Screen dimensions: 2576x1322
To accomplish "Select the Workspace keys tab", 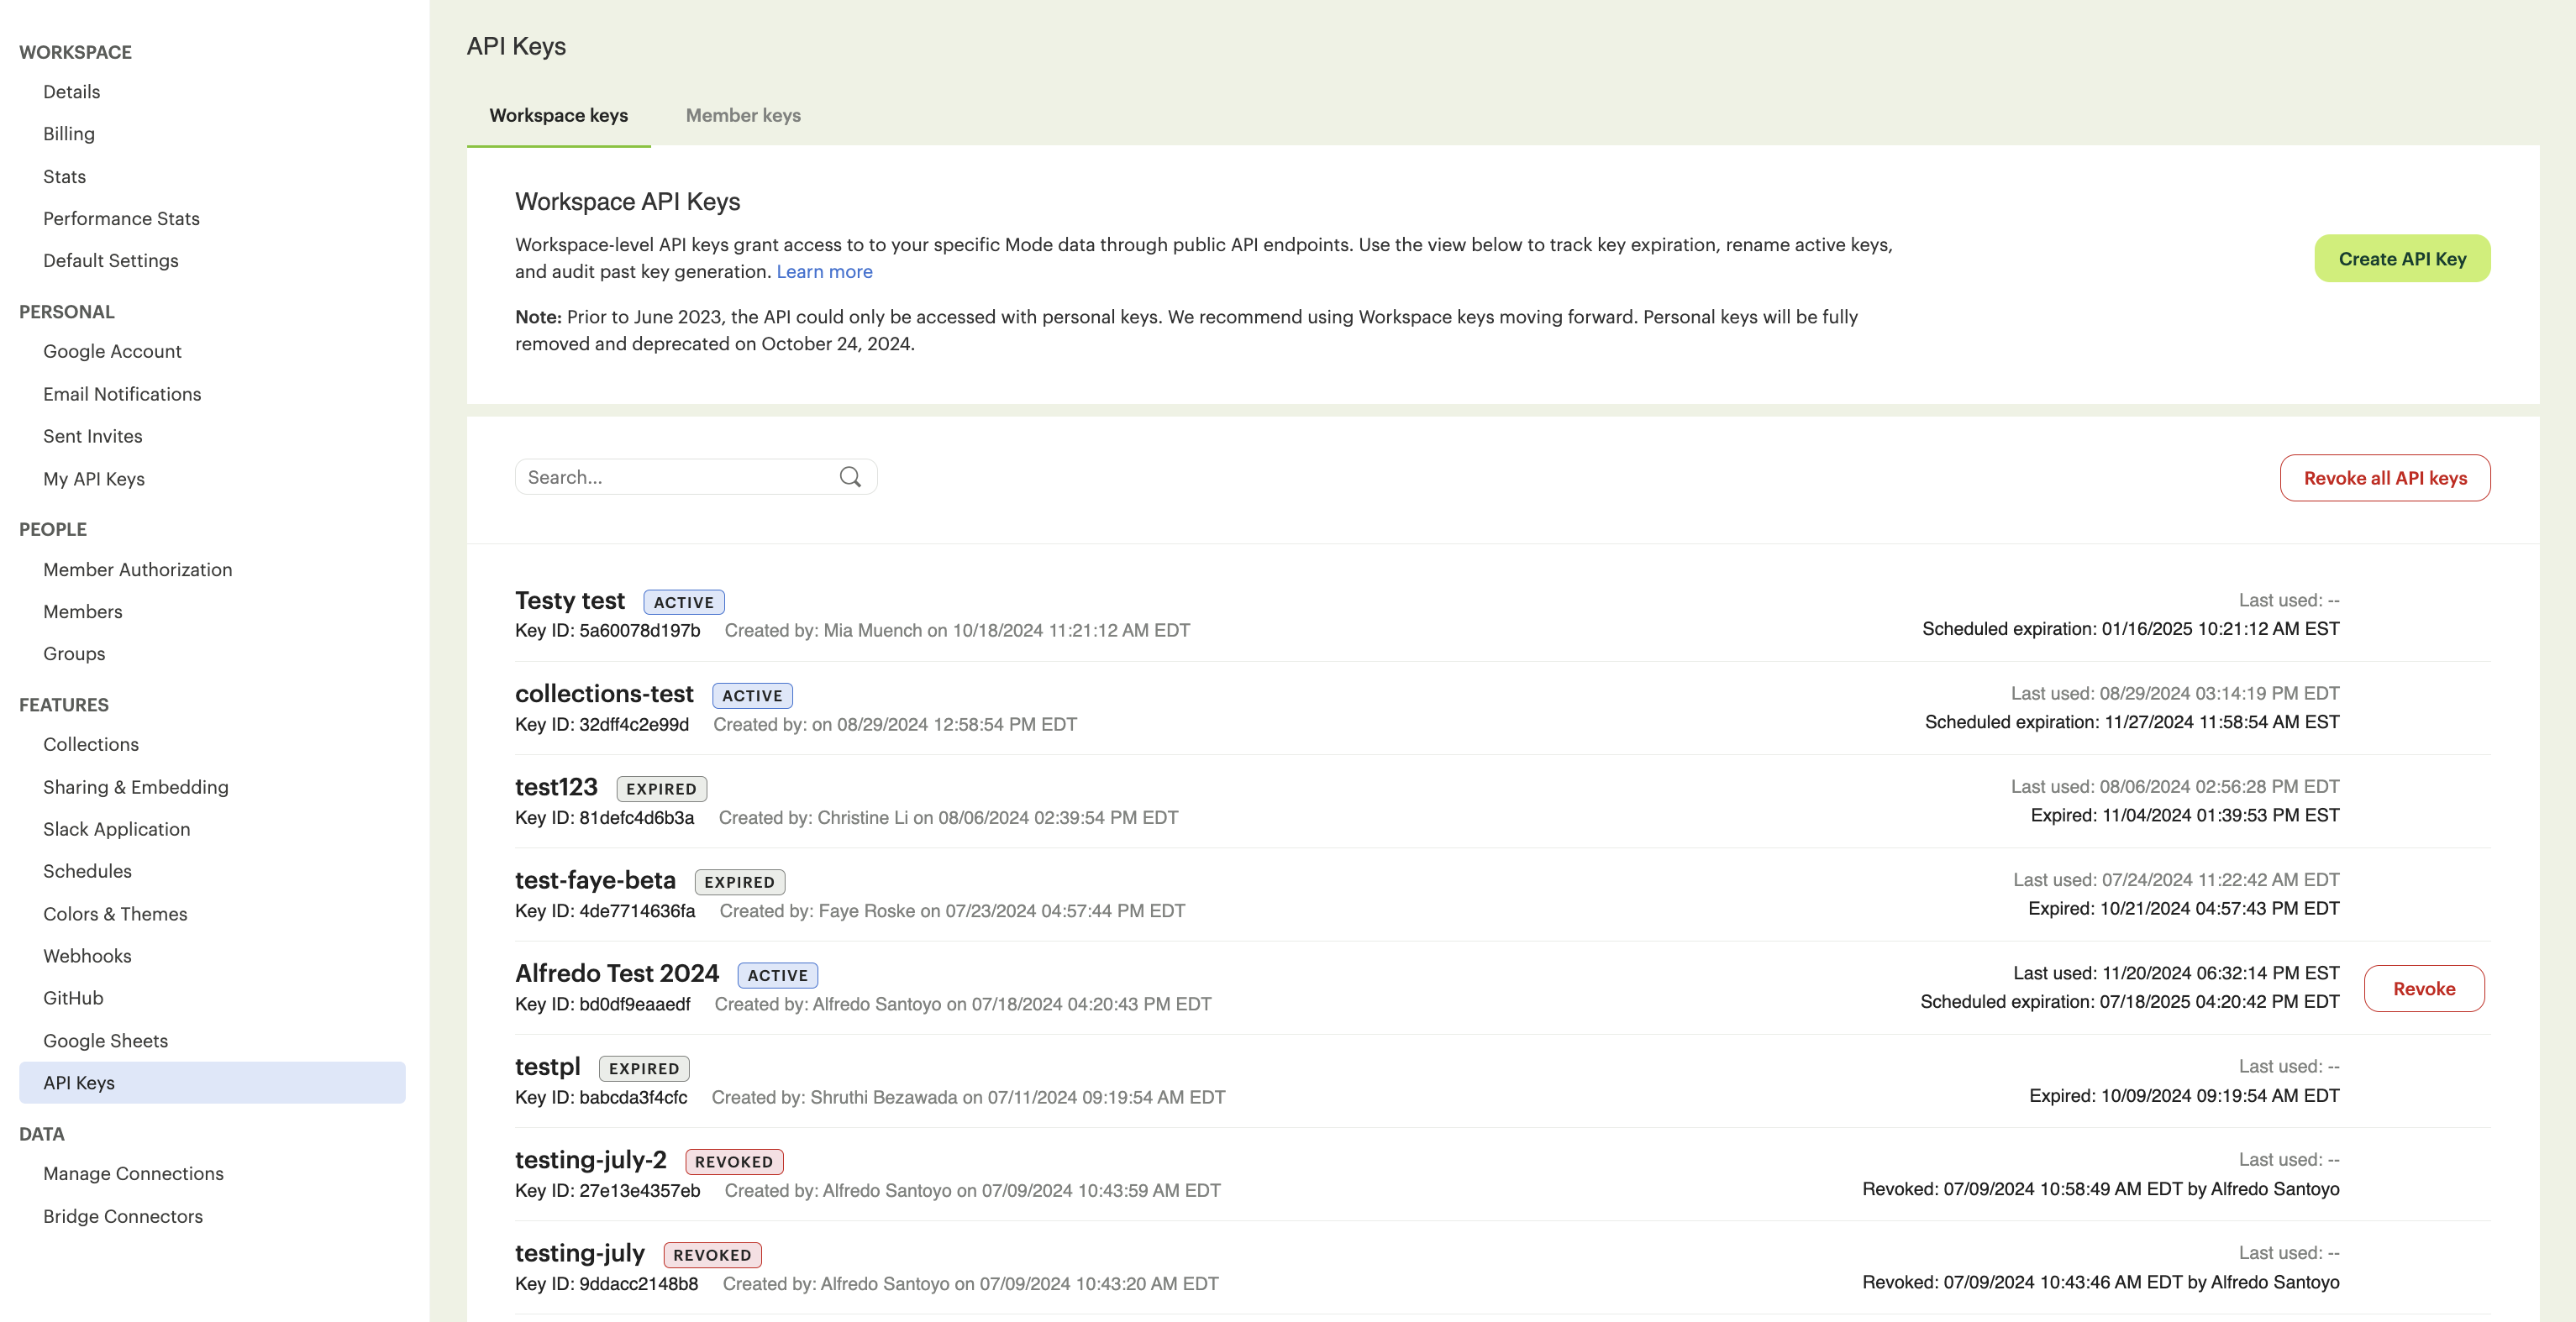I will click(x=558, y=115).
